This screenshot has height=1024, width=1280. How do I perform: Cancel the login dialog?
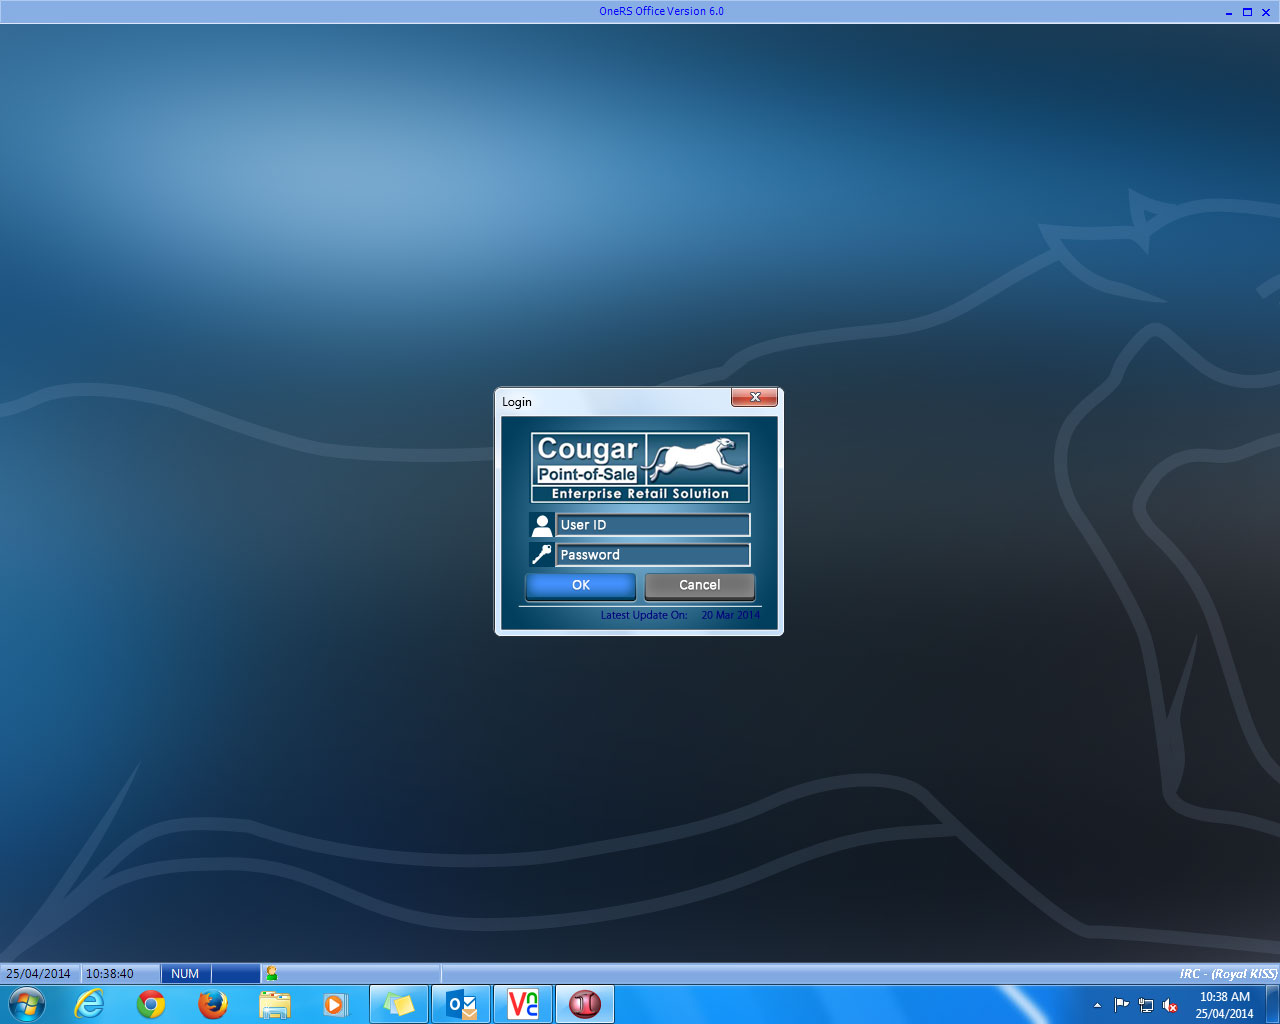click(699, 586)
